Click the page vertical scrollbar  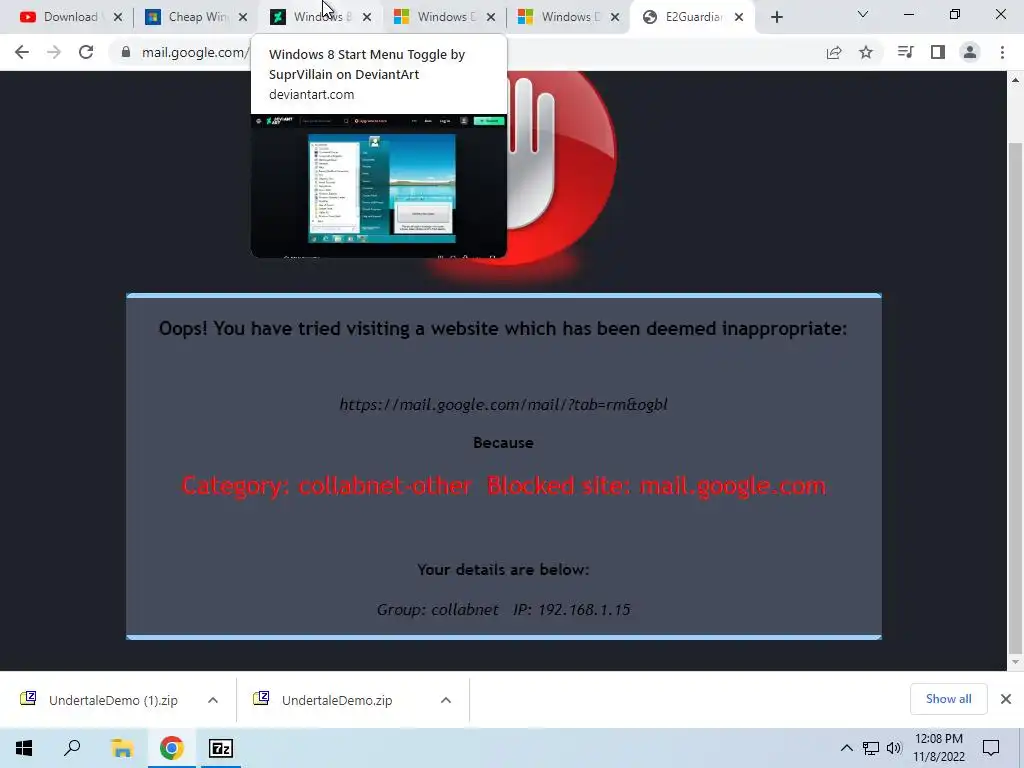[1015, 398]
